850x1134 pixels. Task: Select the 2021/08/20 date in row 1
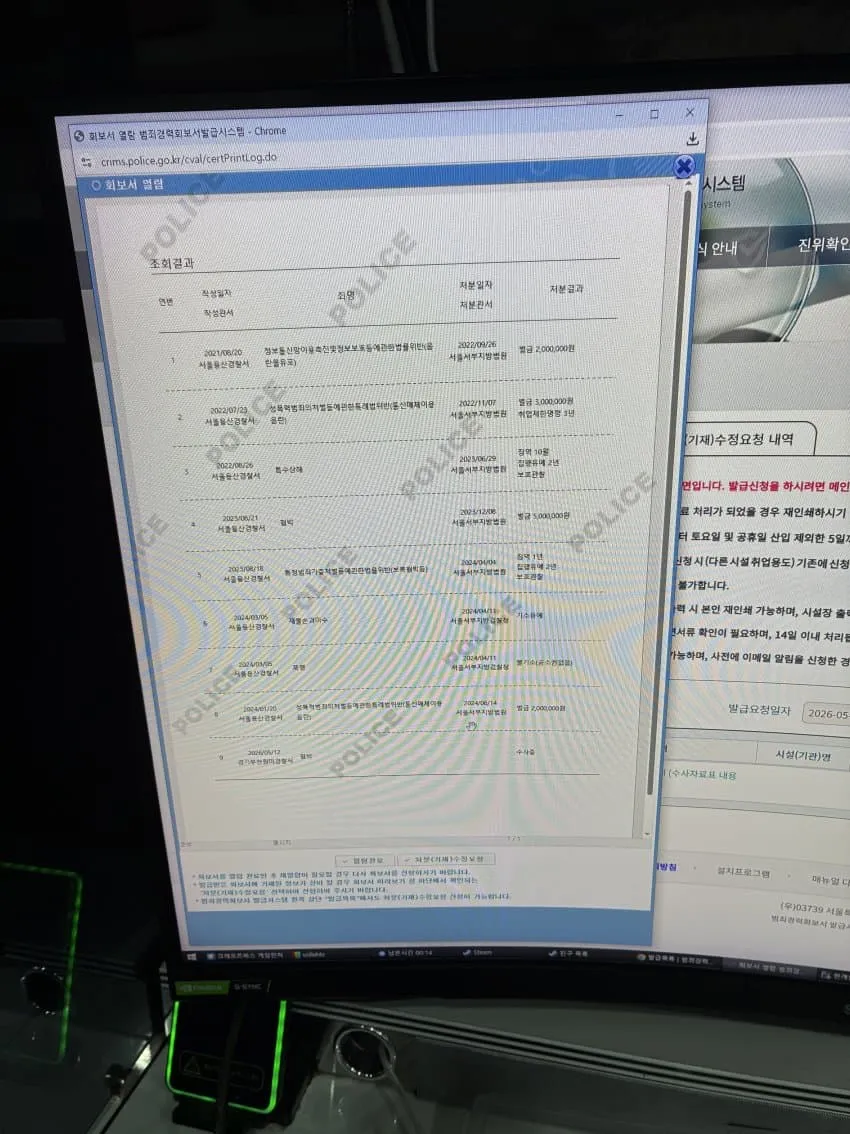coord(223,354)
